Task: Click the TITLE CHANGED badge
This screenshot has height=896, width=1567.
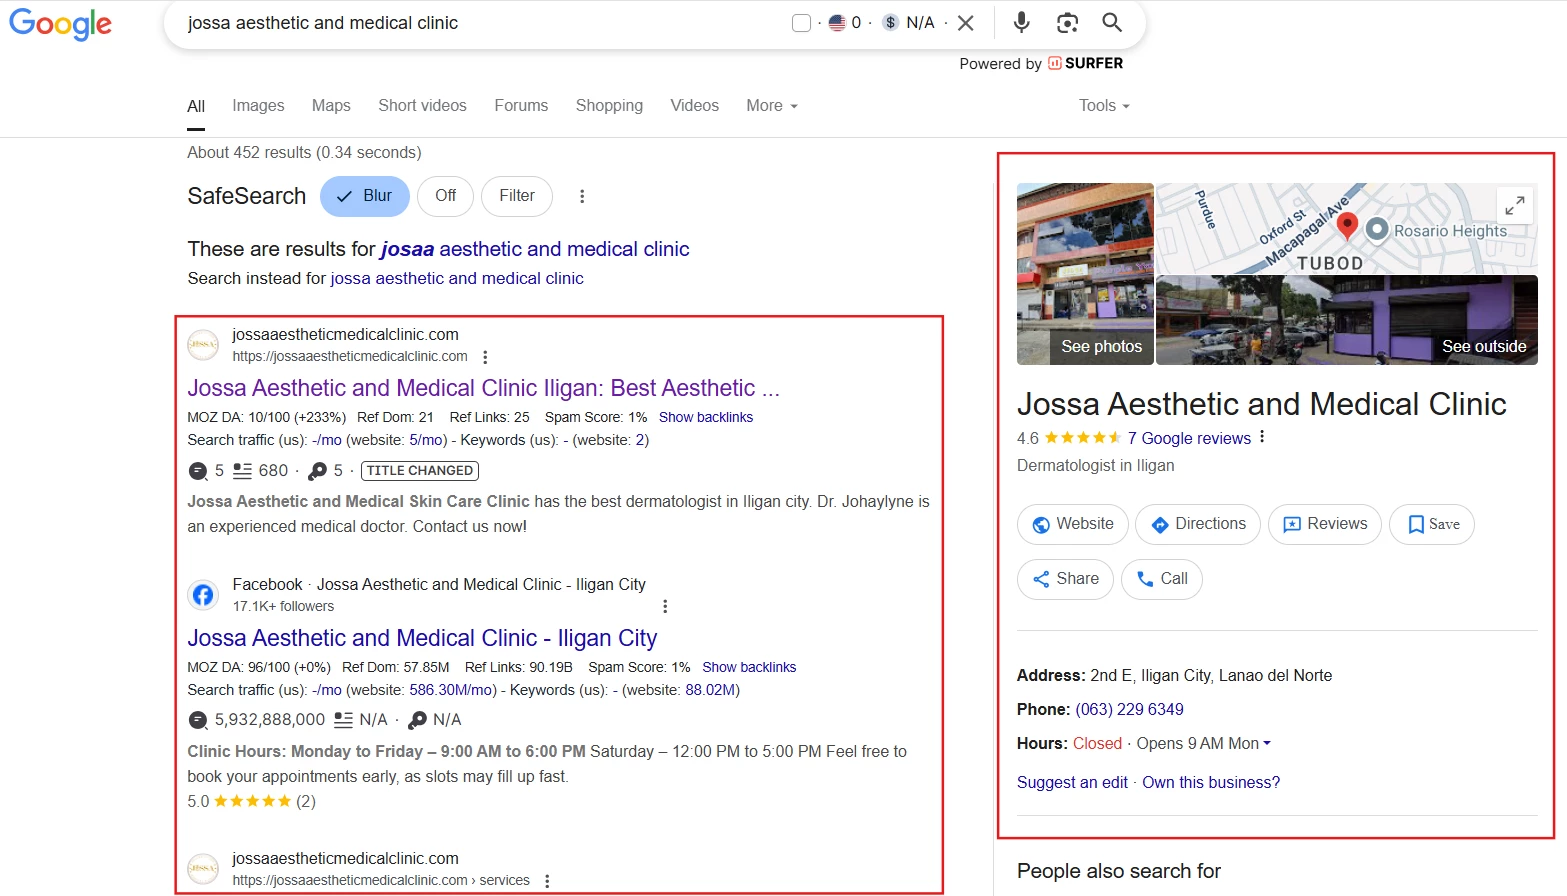Action: click(x=420, y=470)
